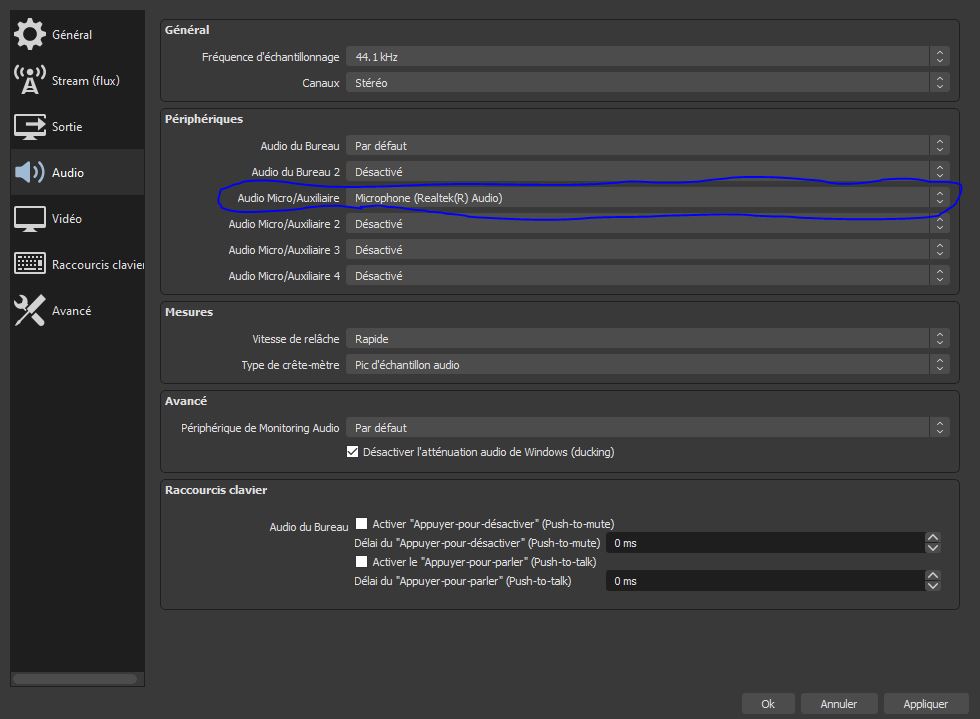Viewport: 980px width, 719px height.
Task: Open Périphérique de Monitoring Audio dropdown
Action: (648, 428)
